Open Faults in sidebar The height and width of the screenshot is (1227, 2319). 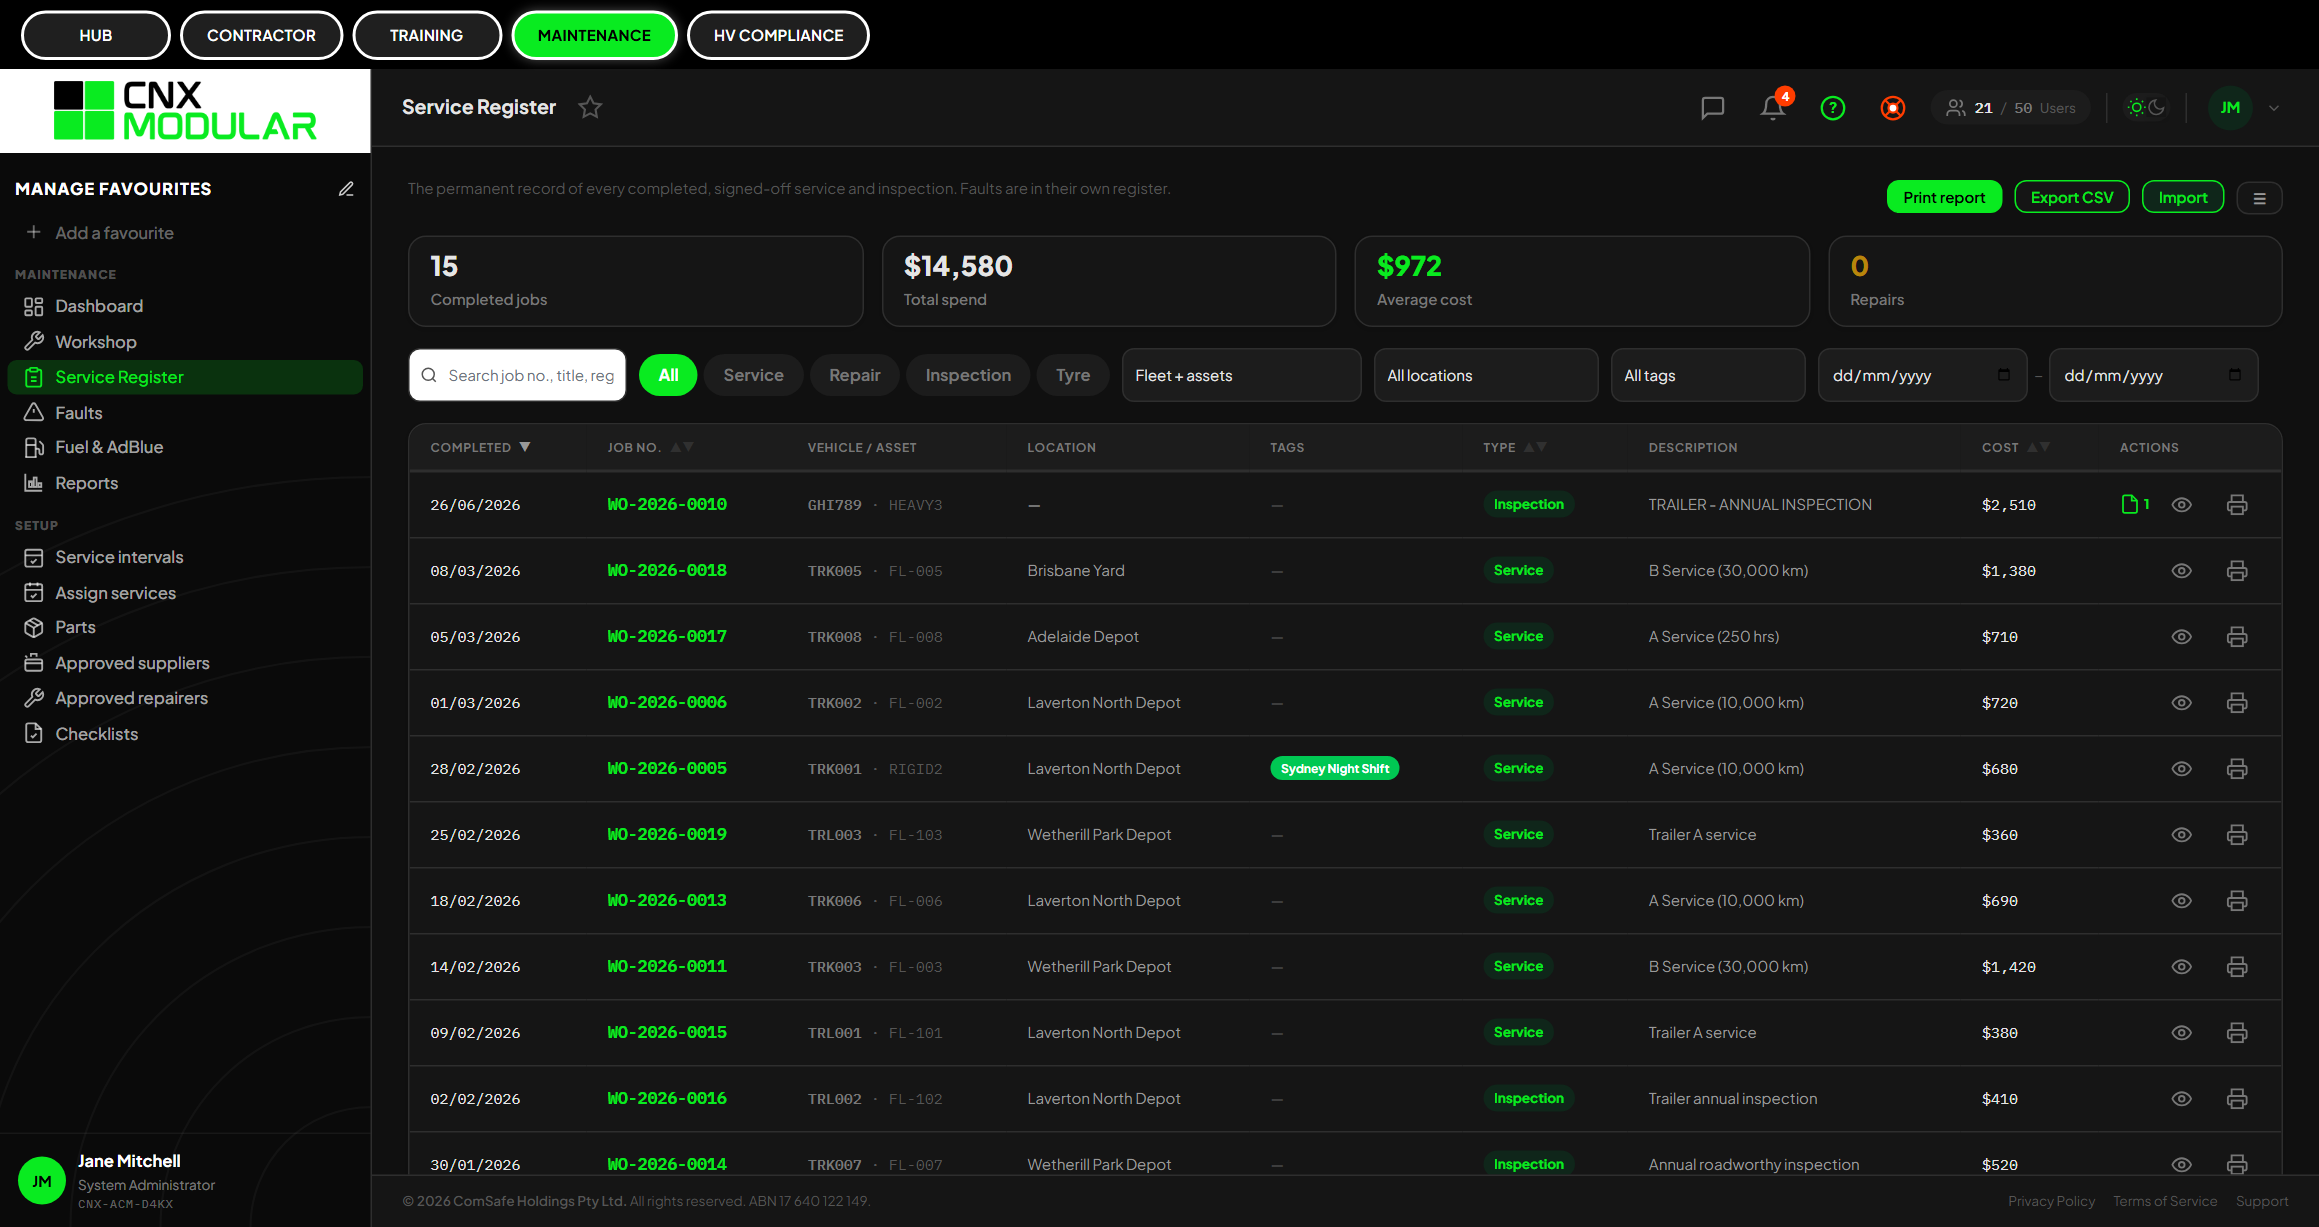click(185, 413)
